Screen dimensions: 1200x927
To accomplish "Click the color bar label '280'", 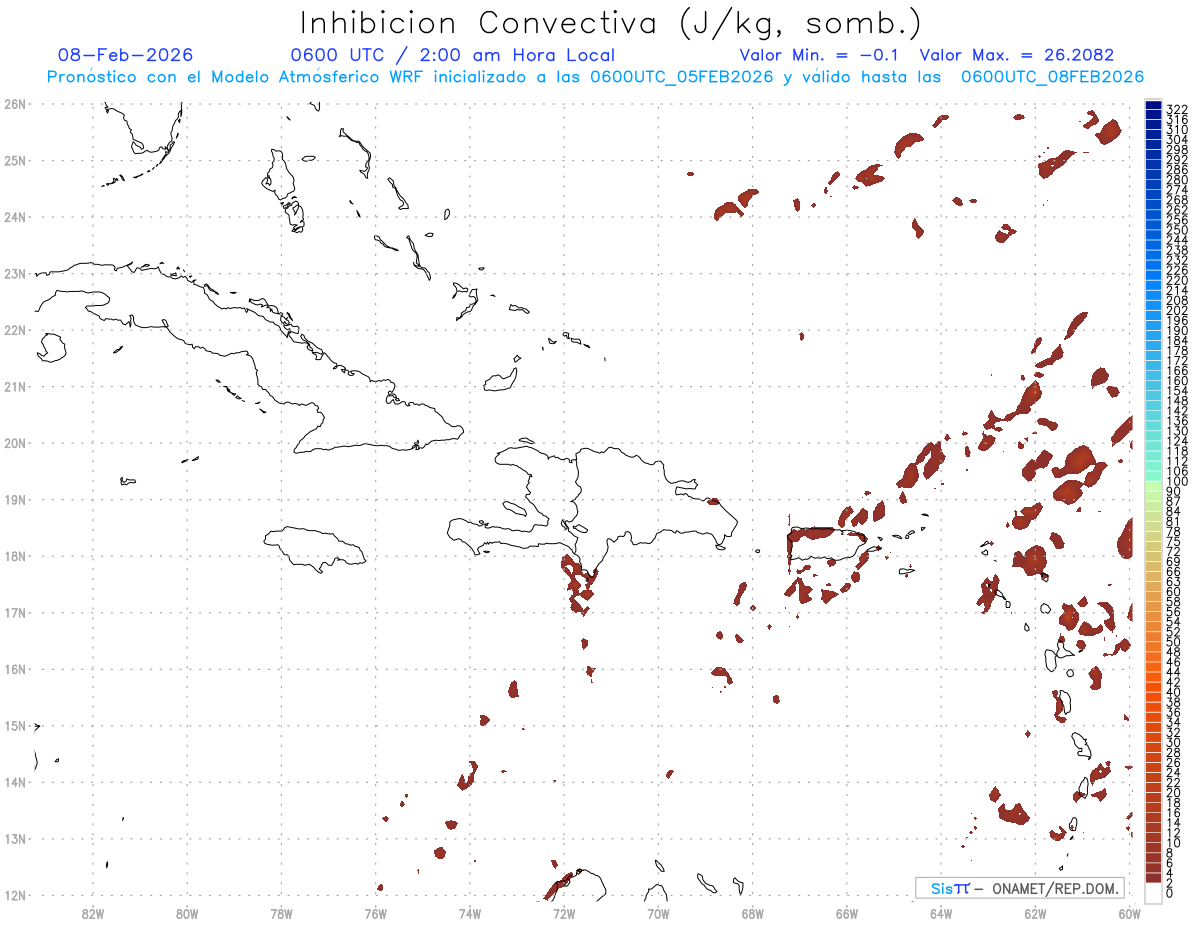I will tap(1177, 179).
